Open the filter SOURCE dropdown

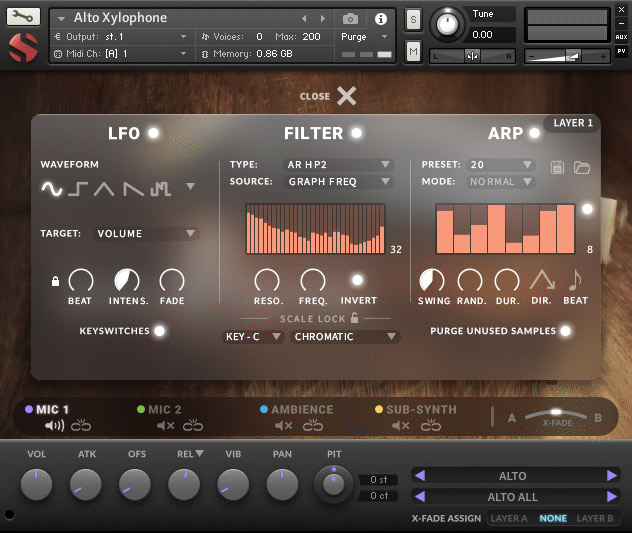coord(338,181)
